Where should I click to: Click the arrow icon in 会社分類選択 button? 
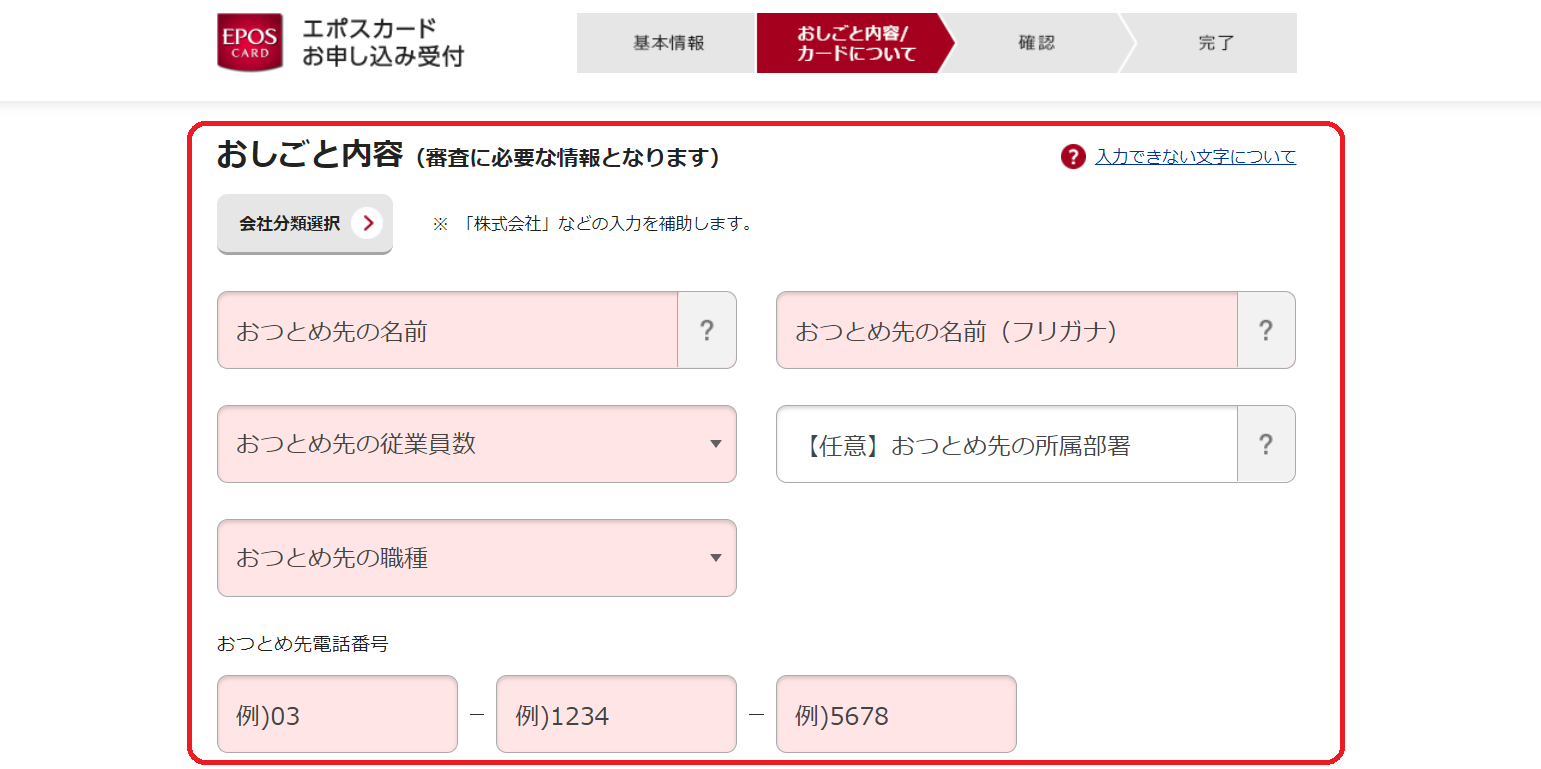pyautogui.click(x=367, y=223)
